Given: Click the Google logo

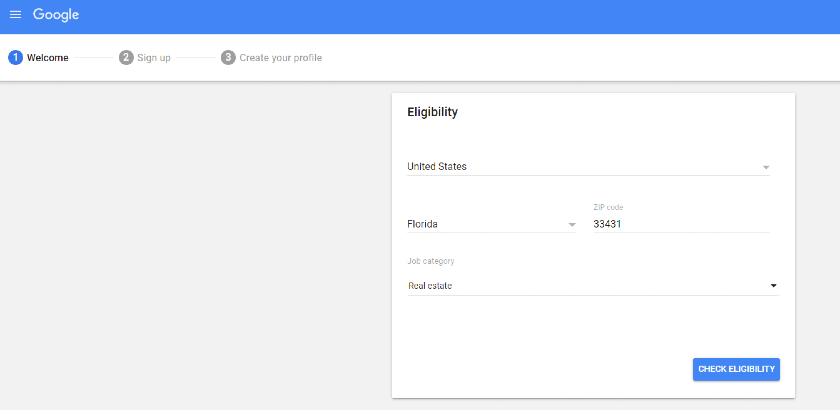Looking at the screenshot, I should (x=56, y=15).
